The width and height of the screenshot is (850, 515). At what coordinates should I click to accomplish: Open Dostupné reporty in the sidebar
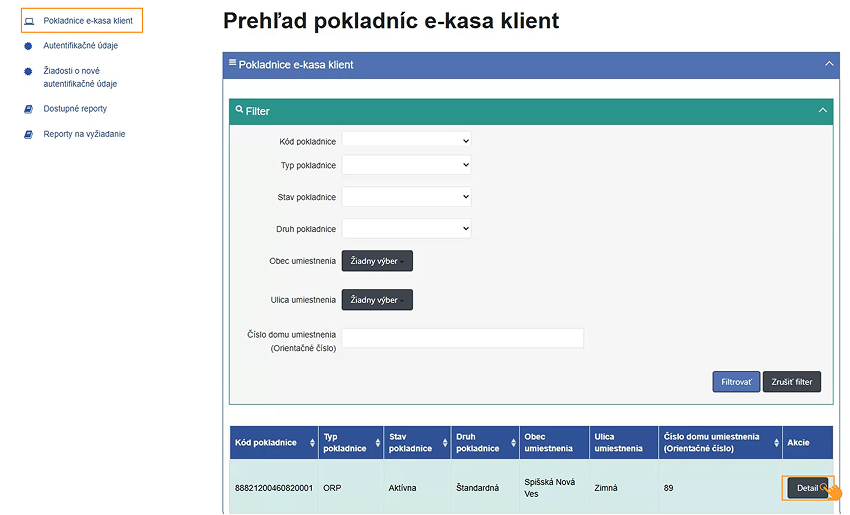coord(75,109)
